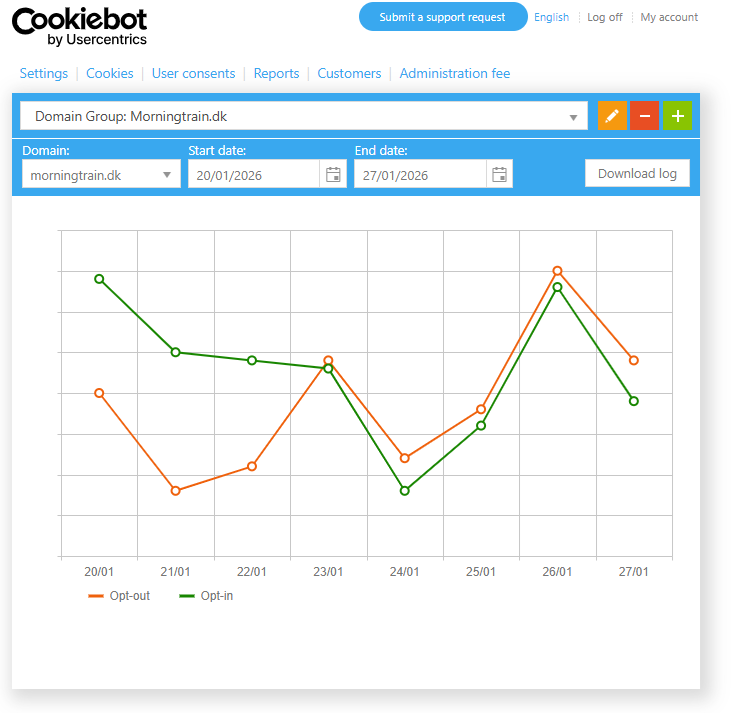Open the Start date calendar picker icon
The image size is (740, 713).
(333, 175)
